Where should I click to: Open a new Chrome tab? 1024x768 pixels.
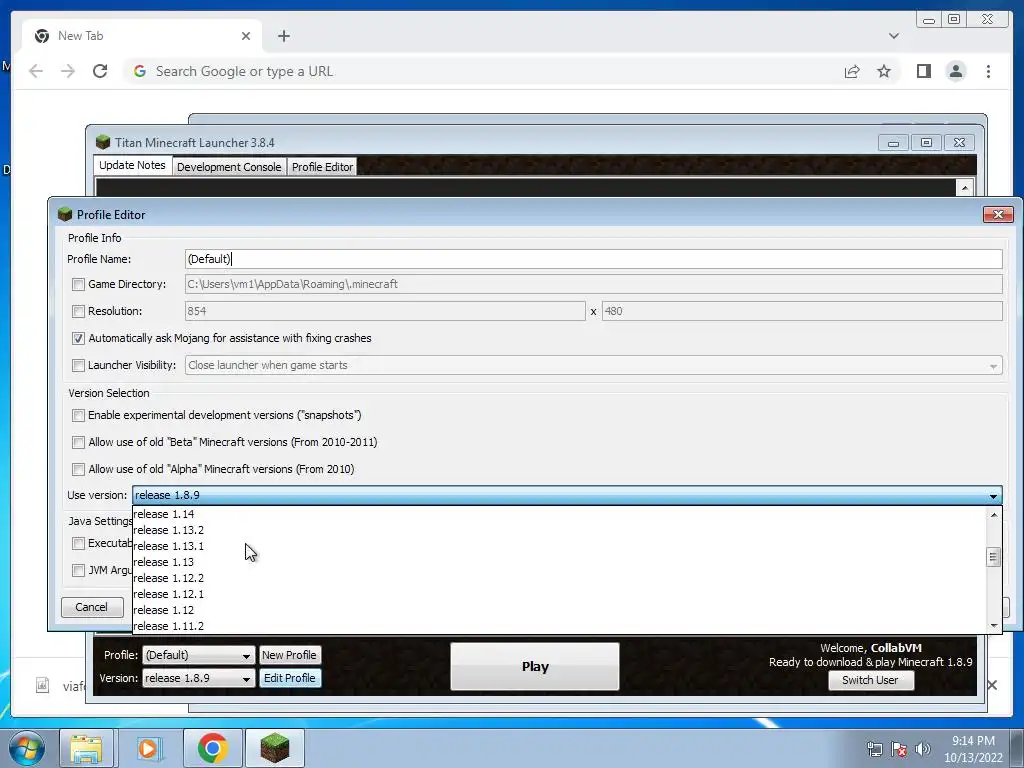pos(283,36)
